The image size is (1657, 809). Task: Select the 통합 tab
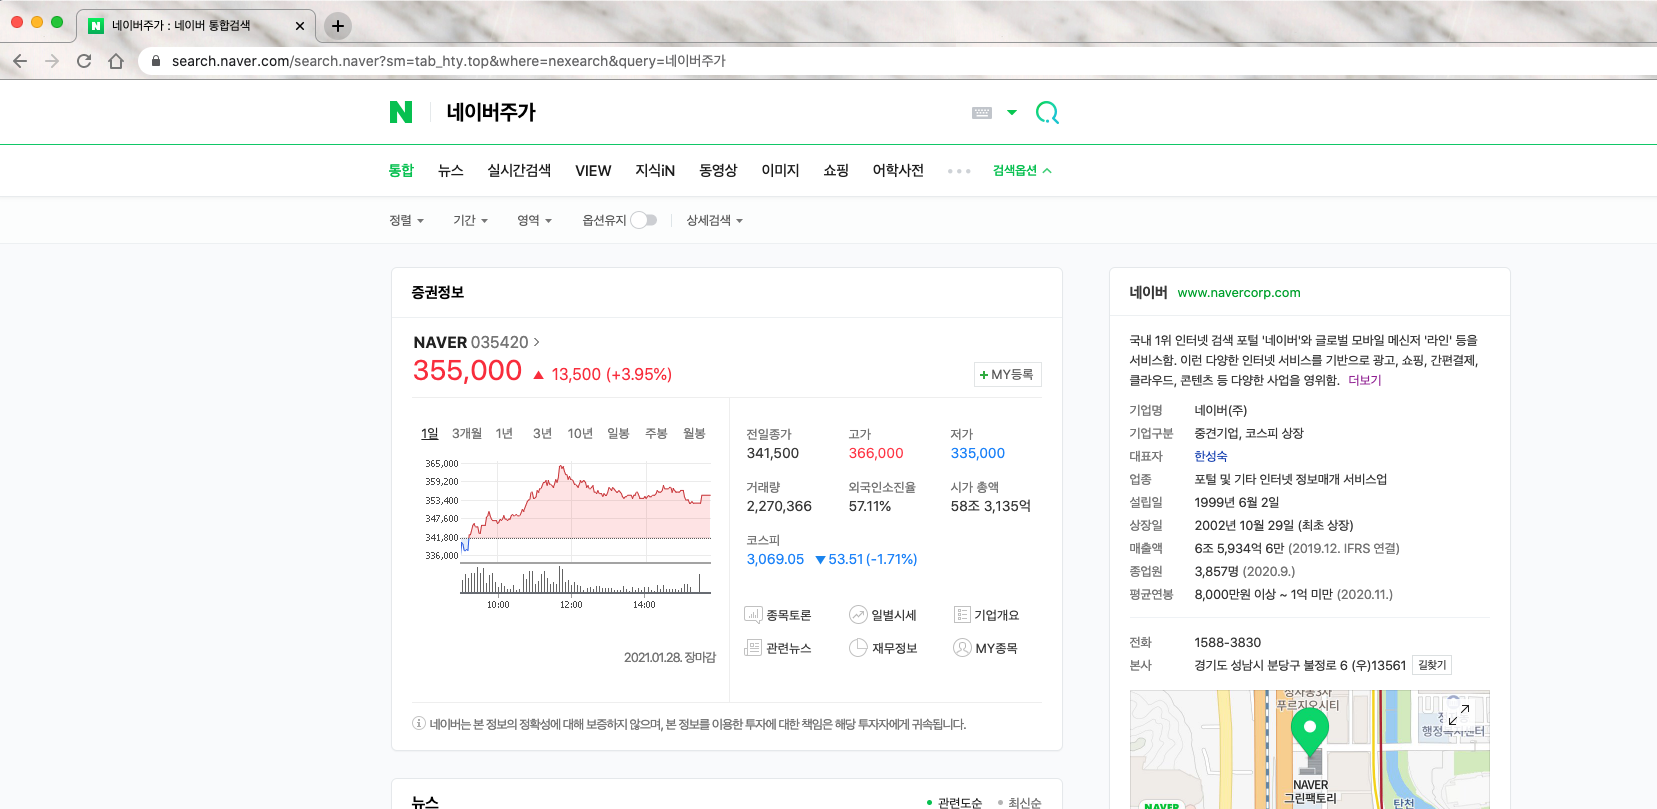[401, 170]
